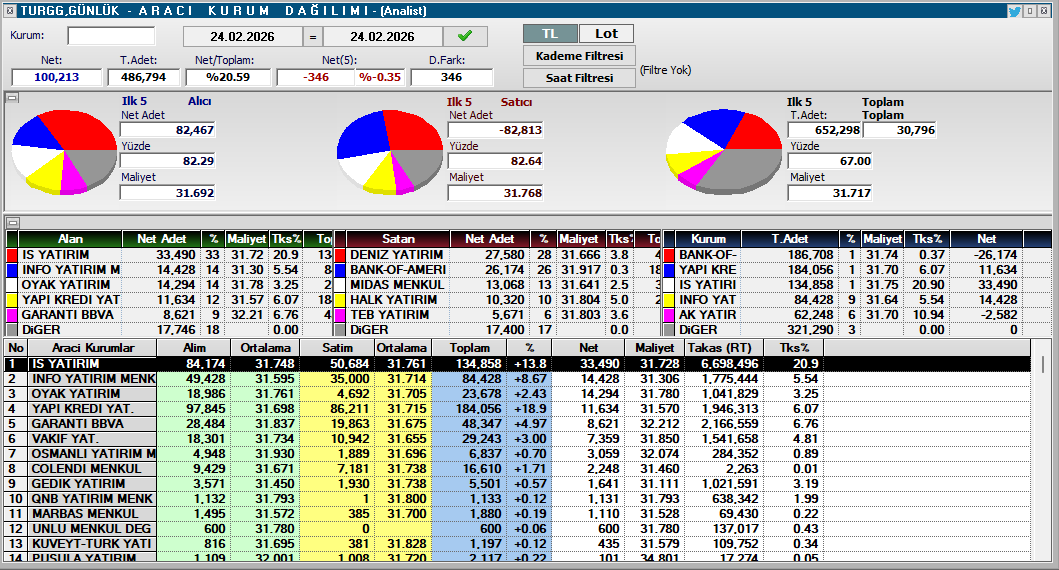
Task: Click the D.Fark value 346 field
Action: tap(451, 78)
